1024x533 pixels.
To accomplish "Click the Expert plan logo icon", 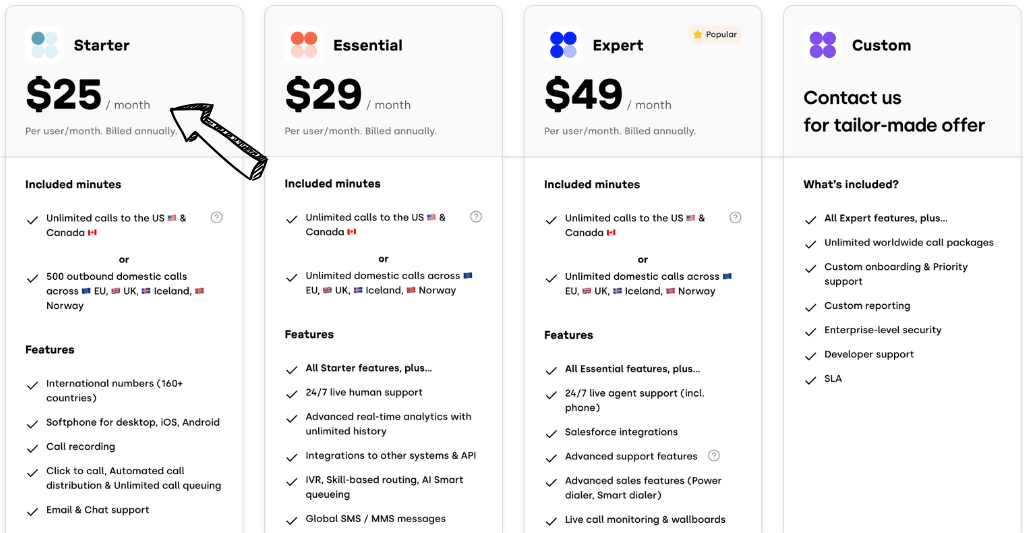I will (563, 45).
